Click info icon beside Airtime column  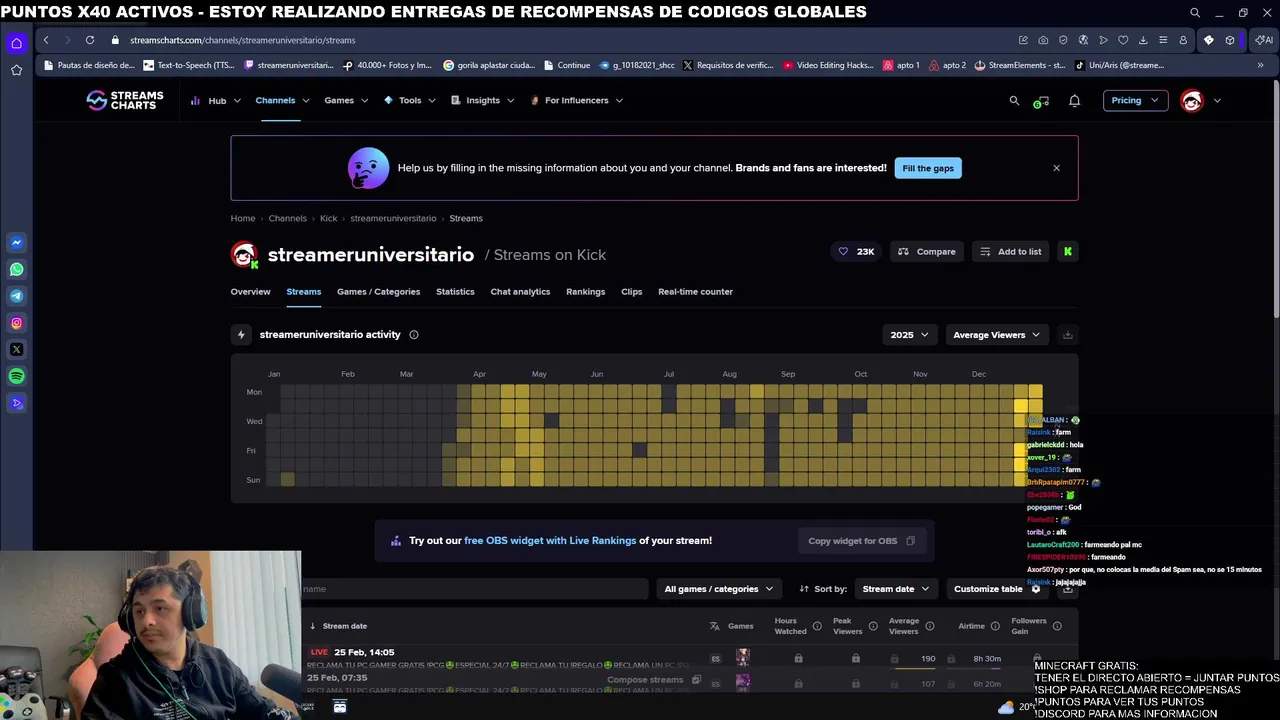point(995,626)
